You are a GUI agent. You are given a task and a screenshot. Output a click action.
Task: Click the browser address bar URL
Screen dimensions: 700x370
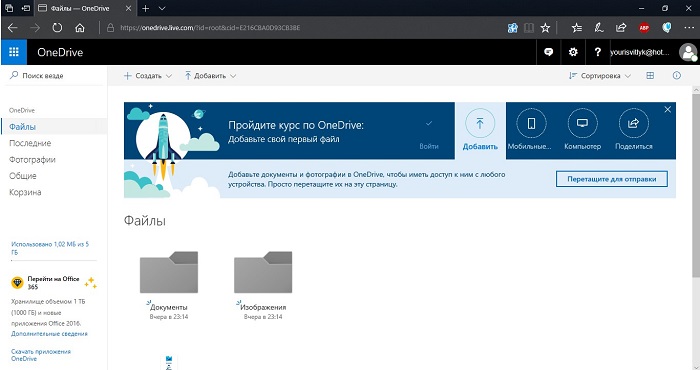(210, 28)
